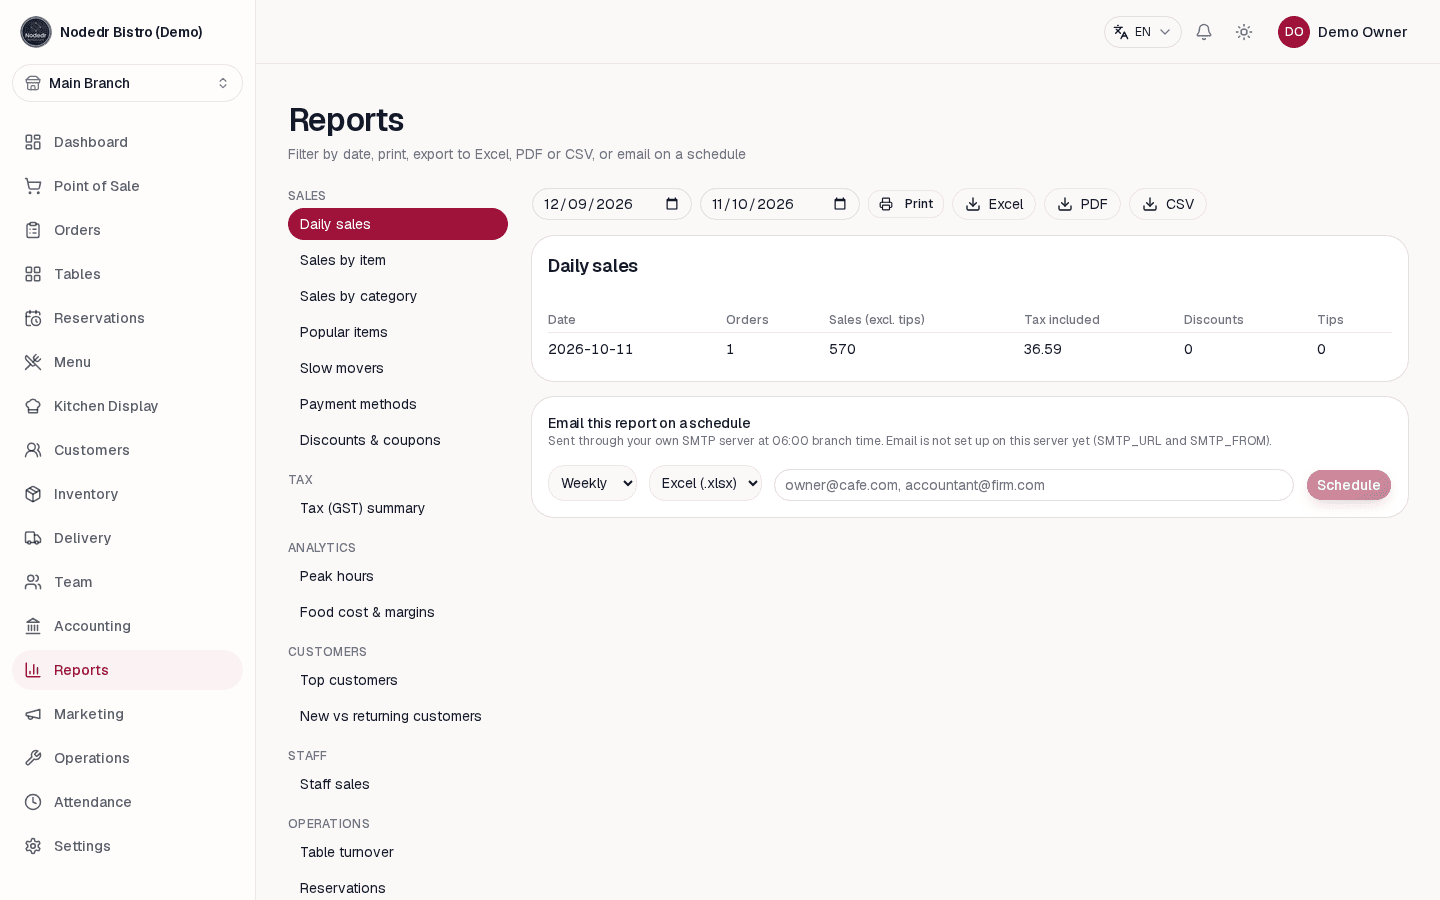Click the Dashboard grid icon in sidebar
The image size is (1440, 900).
click(33, 142)
